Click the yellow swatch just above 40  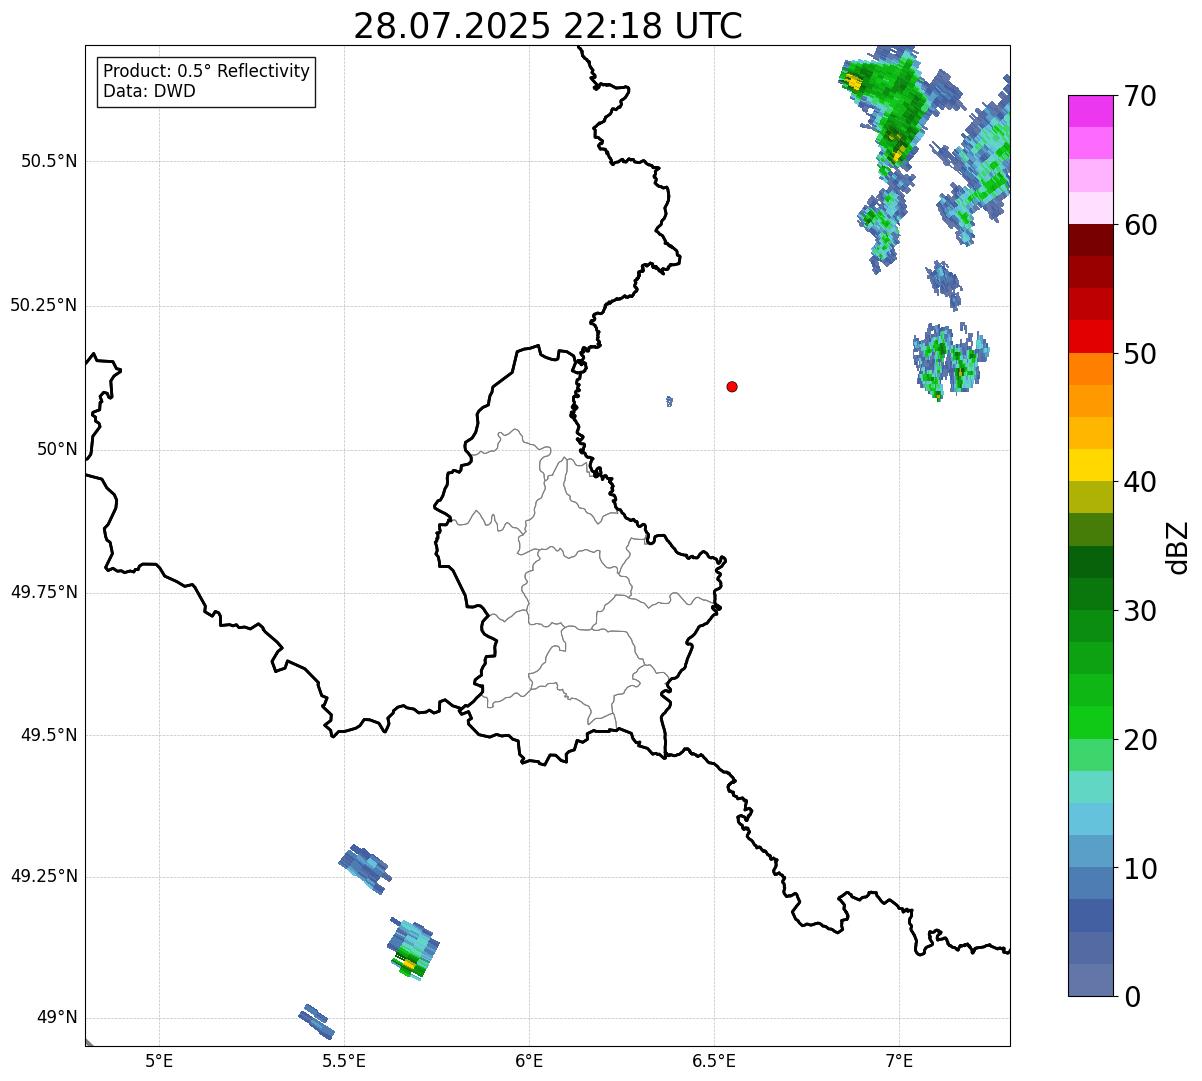[x=1091, y=465]
